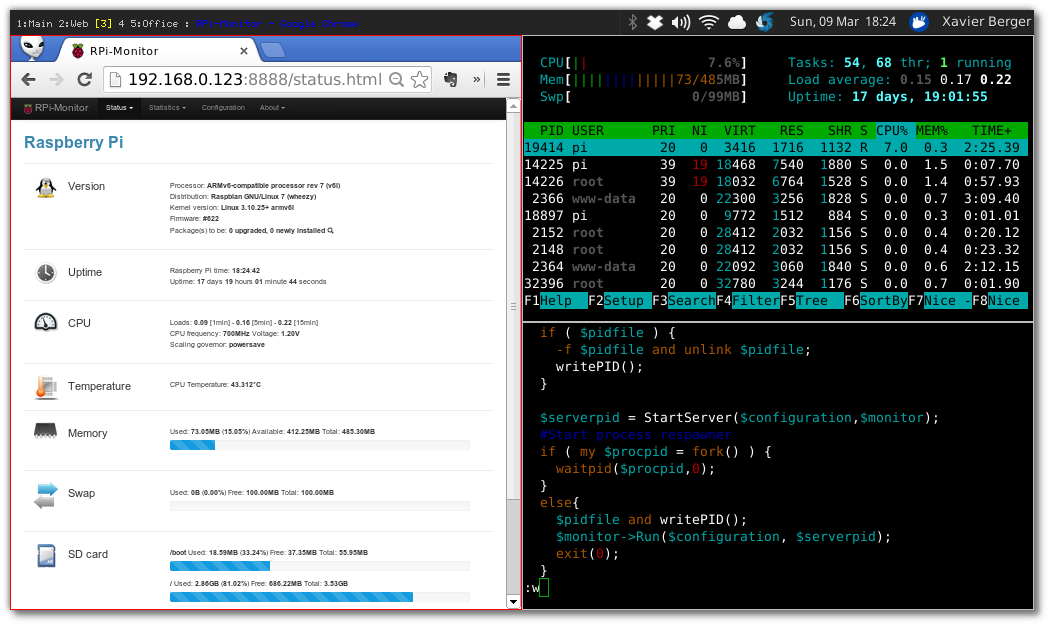Open the Statistics dropdown menu
Image resolution: width=1050 pixels, height=626 pixels.
[167, 108]
